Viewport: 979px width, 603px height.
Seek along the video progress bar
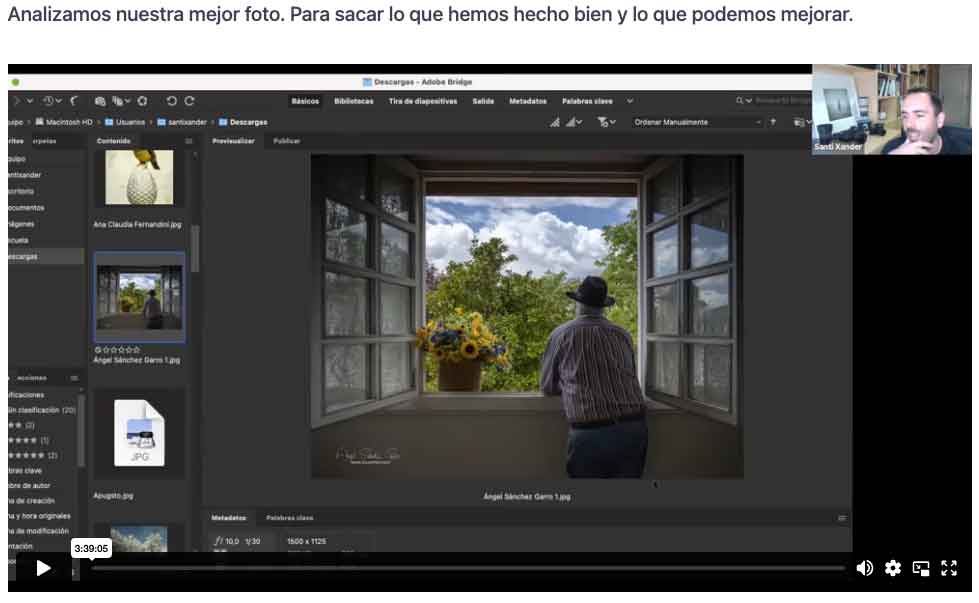coord(468,568)
